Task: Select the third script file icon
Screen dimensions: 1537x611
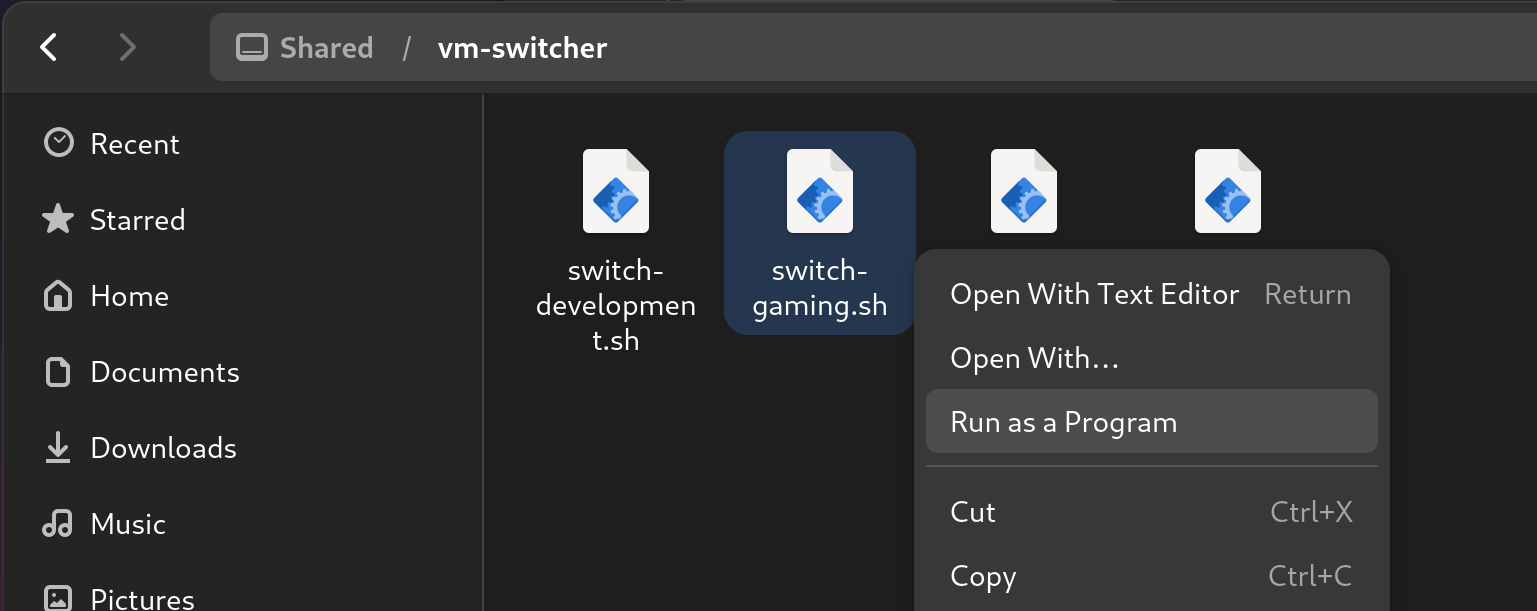Action: [1023, 192]
